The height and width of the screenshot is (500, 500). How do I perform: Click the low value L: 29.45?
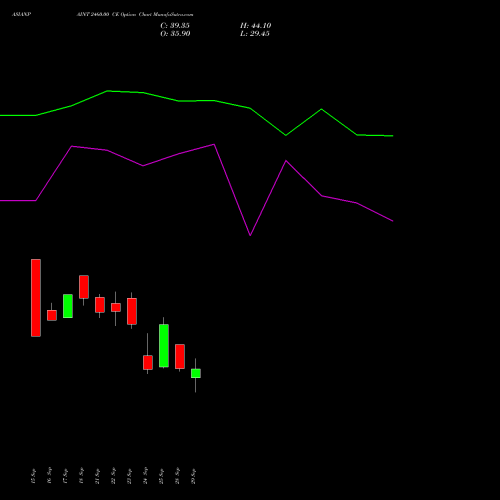[x=255, y=34]
